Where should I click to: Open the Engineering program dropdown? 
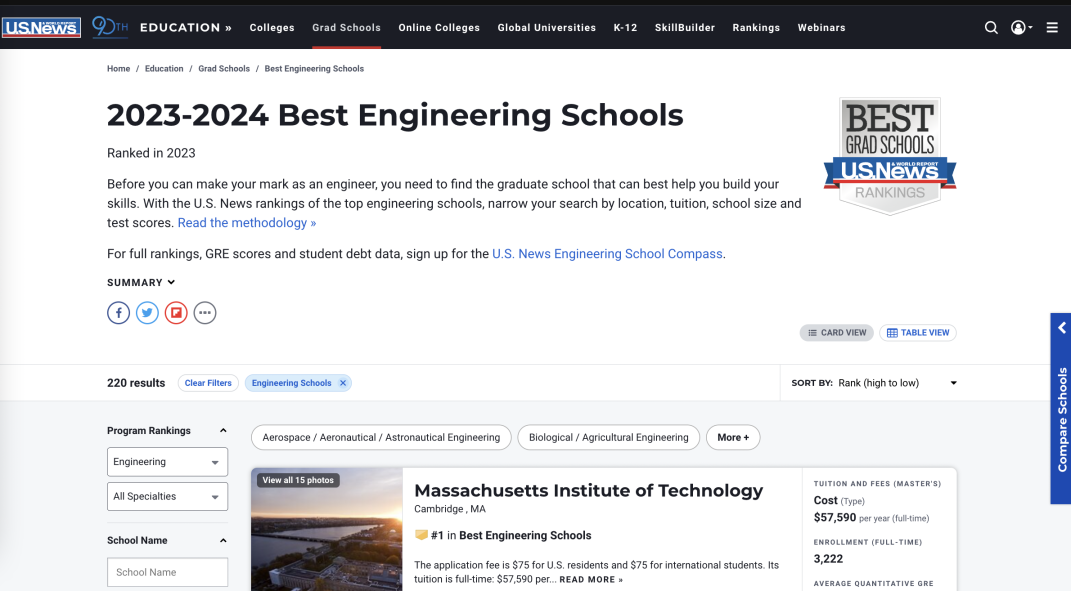coord(167,462)
